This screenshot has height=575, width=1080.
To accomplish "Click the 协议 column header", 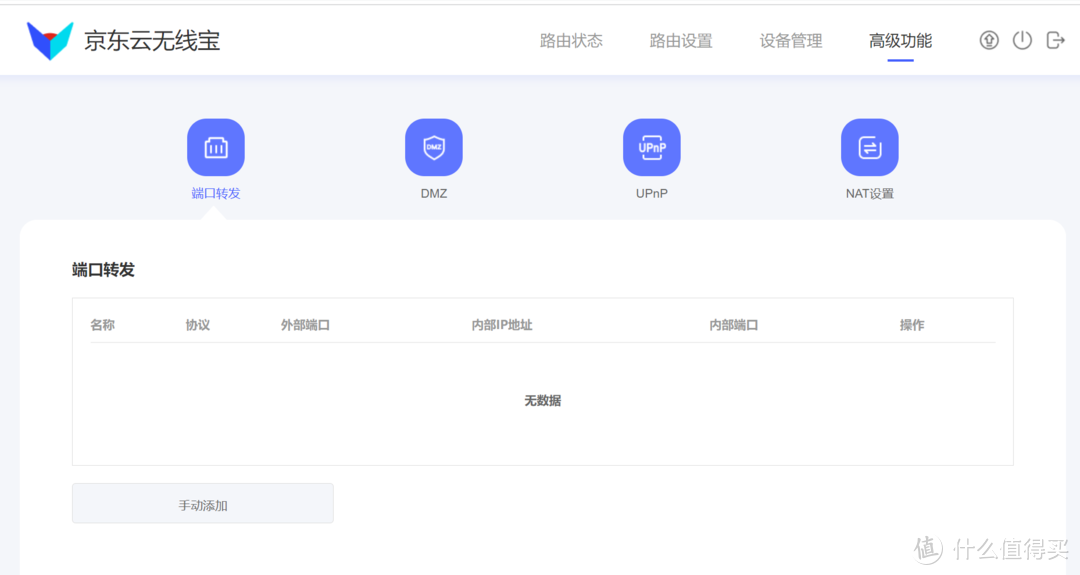I will [198, 325].
